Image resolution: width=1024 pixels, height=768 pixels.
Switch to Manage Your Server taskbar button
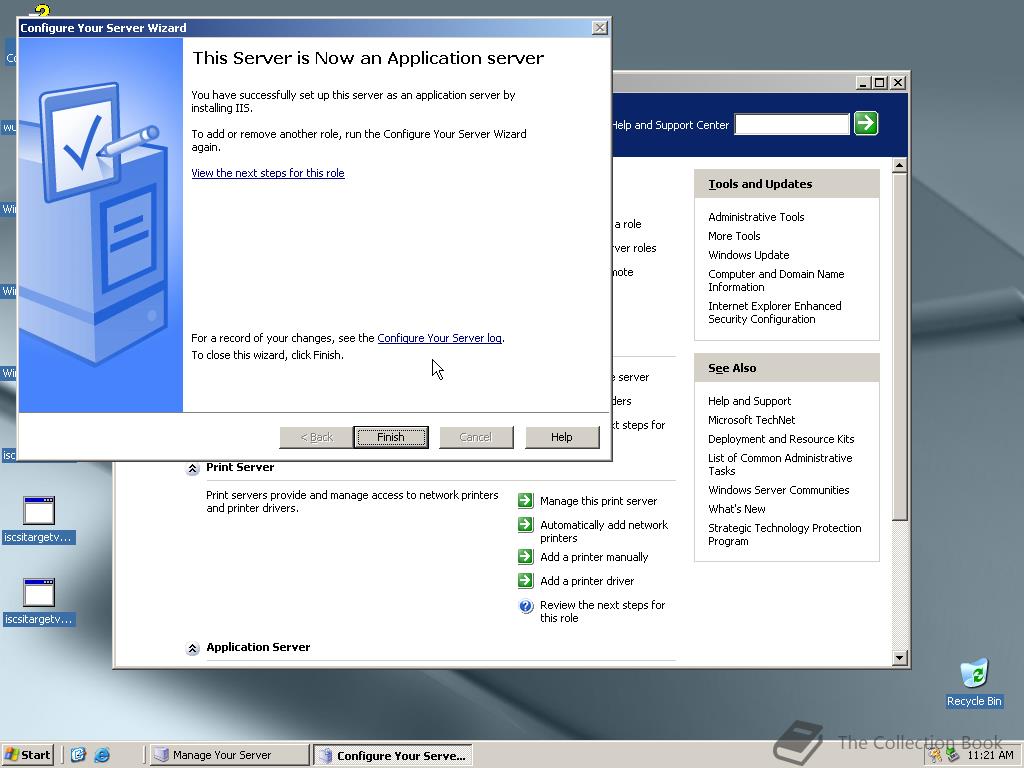tap(229, 755)
